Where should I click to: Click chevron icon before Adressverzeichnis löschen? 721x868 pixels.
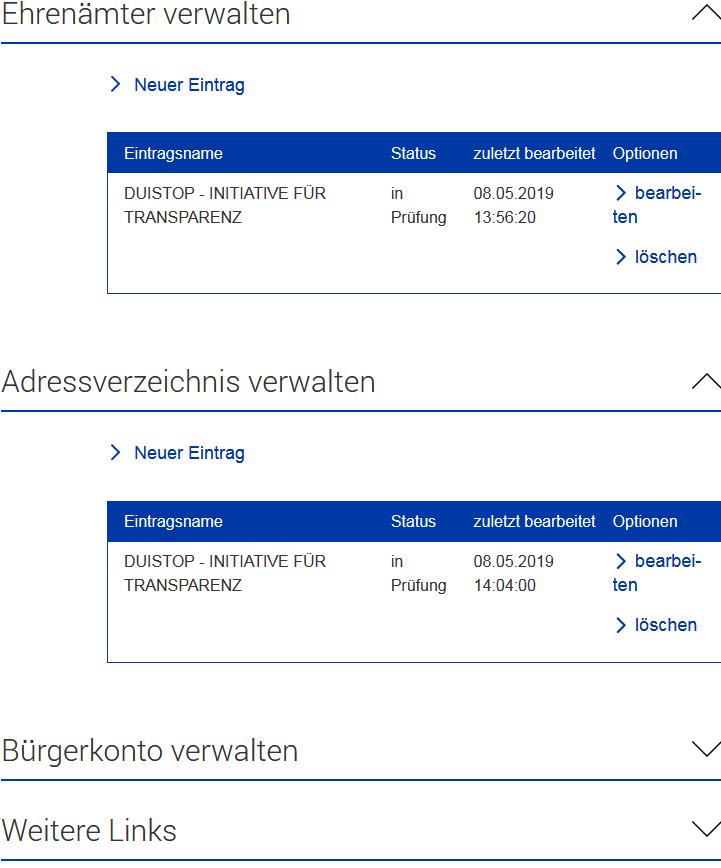pos(621,625)
